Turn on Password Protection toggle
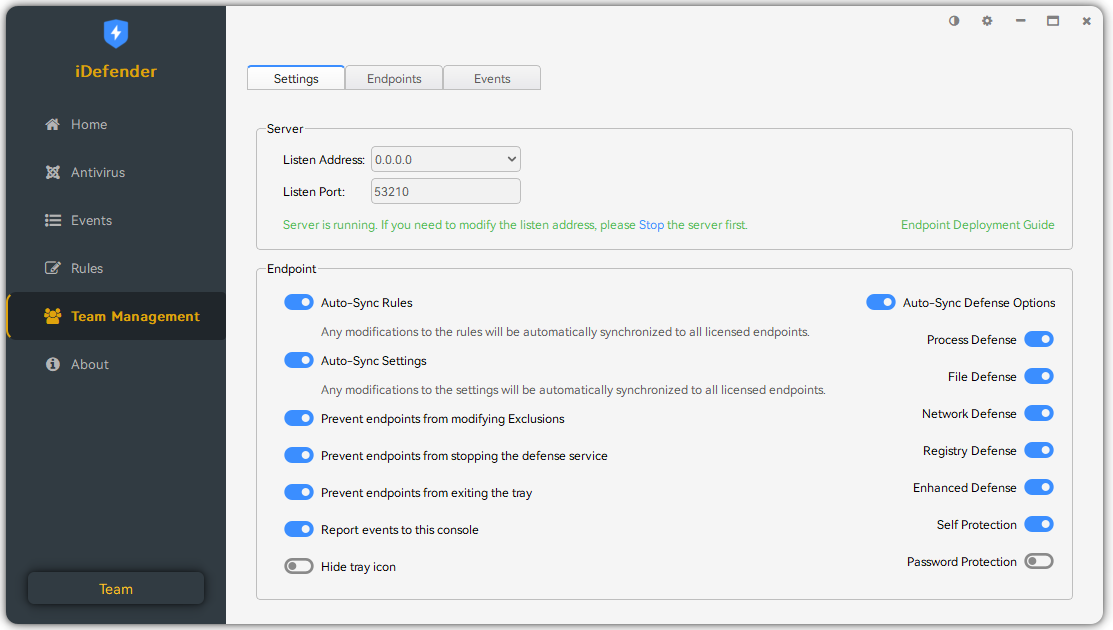This screenshot has height=630, width=1113. (x=1039, y=562)
